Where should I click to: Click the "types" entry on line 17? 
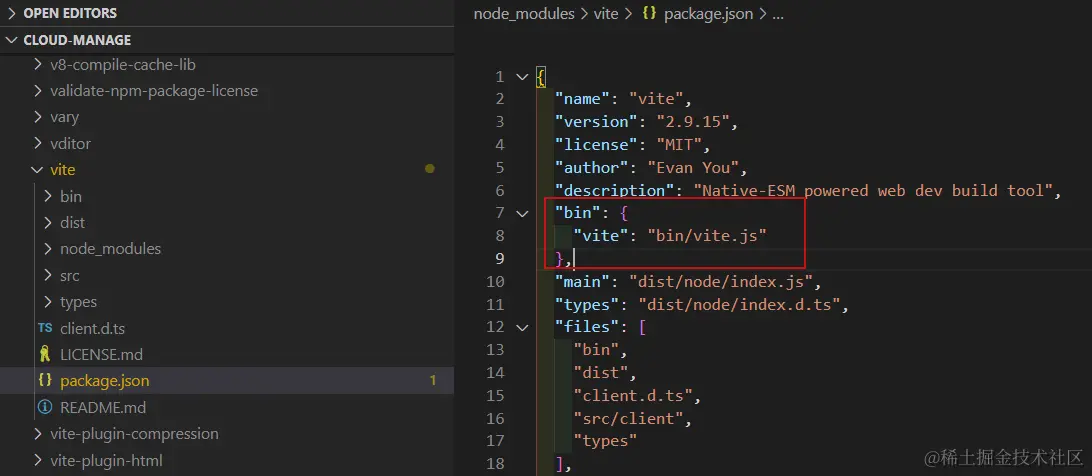coord(605,441)
